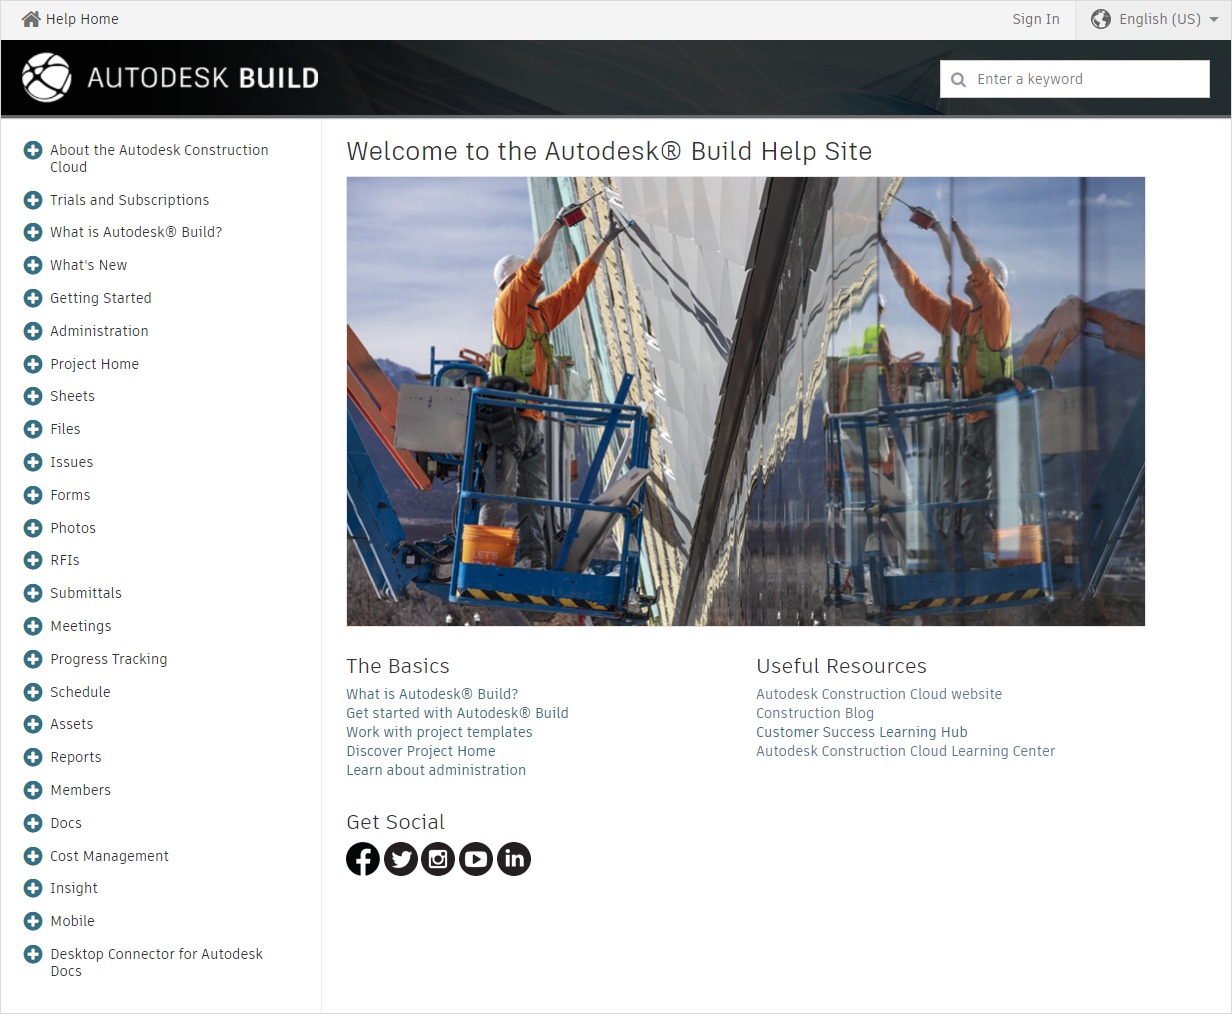
Task: Expand Forms plus icon
Action: click(33, 495)
